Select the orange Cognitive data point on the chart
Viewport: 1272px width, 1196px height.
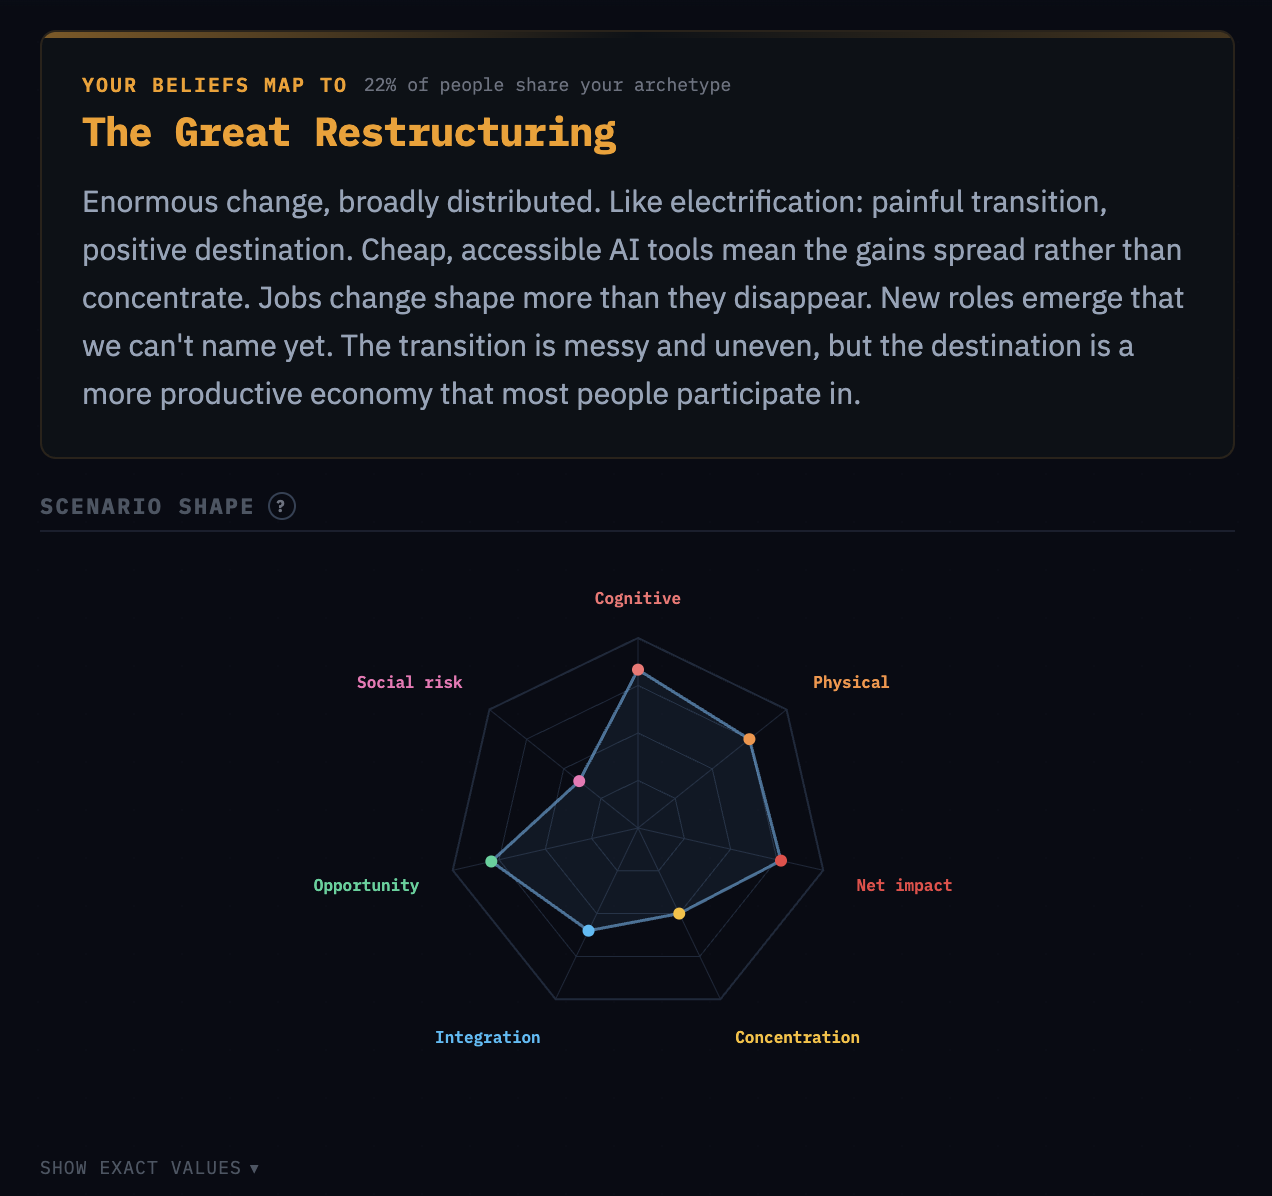(x=637, y=670)
